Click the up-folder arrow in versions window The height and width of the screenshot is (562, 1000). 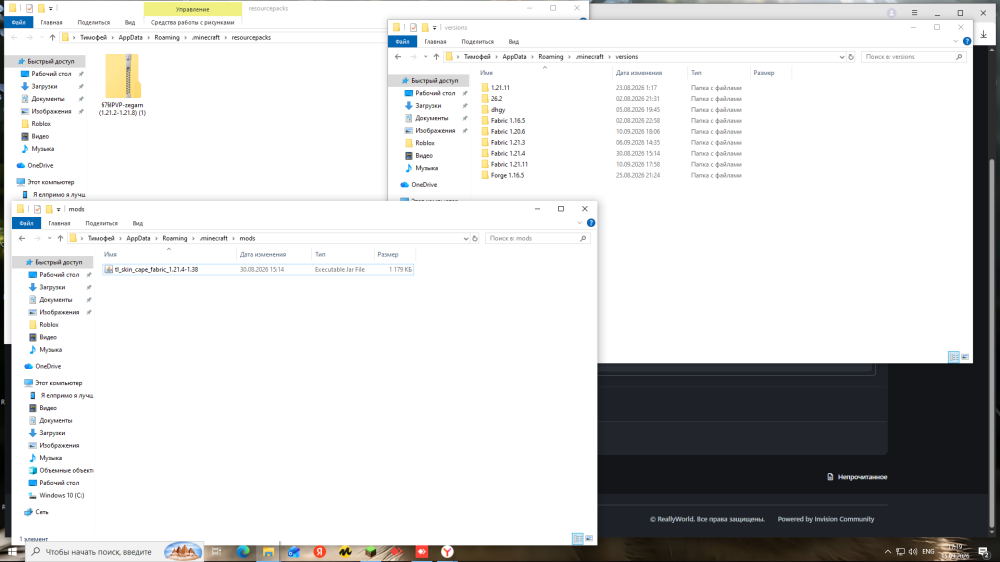click(436, 57)
